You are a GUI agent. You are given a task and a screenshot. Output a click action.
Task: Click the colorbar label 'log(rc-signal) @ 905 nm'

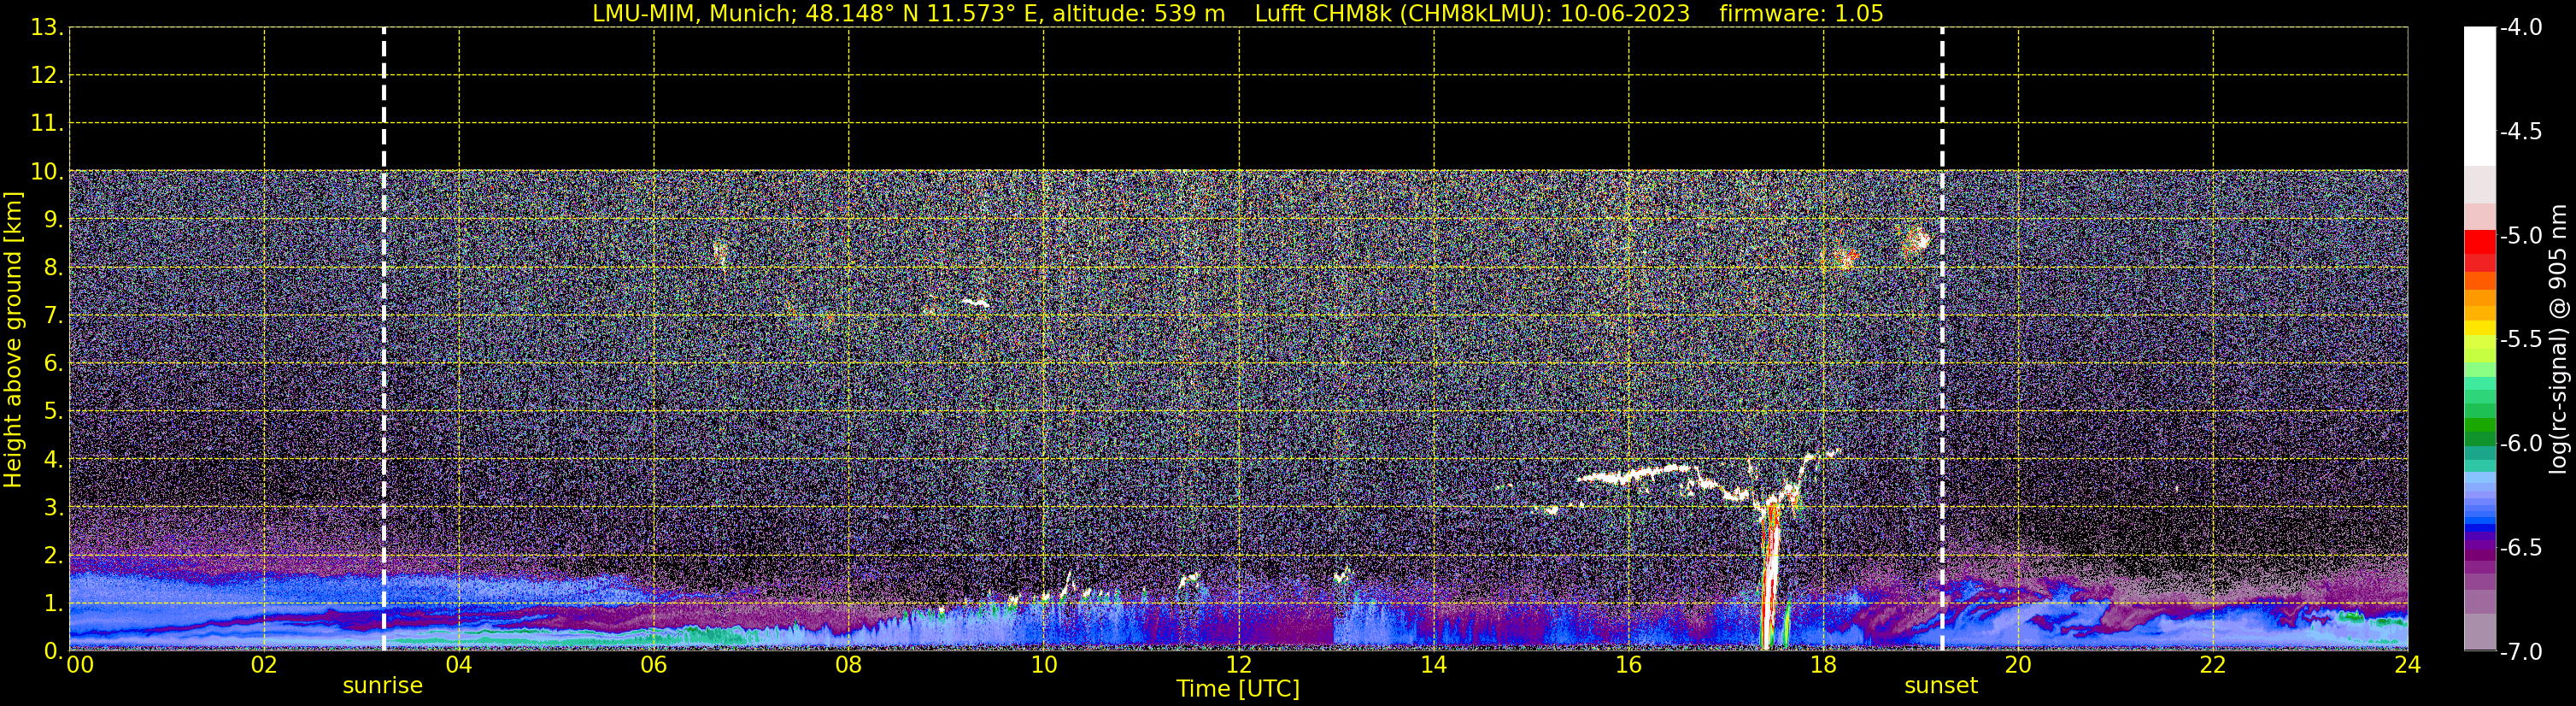coord(2559,339)
